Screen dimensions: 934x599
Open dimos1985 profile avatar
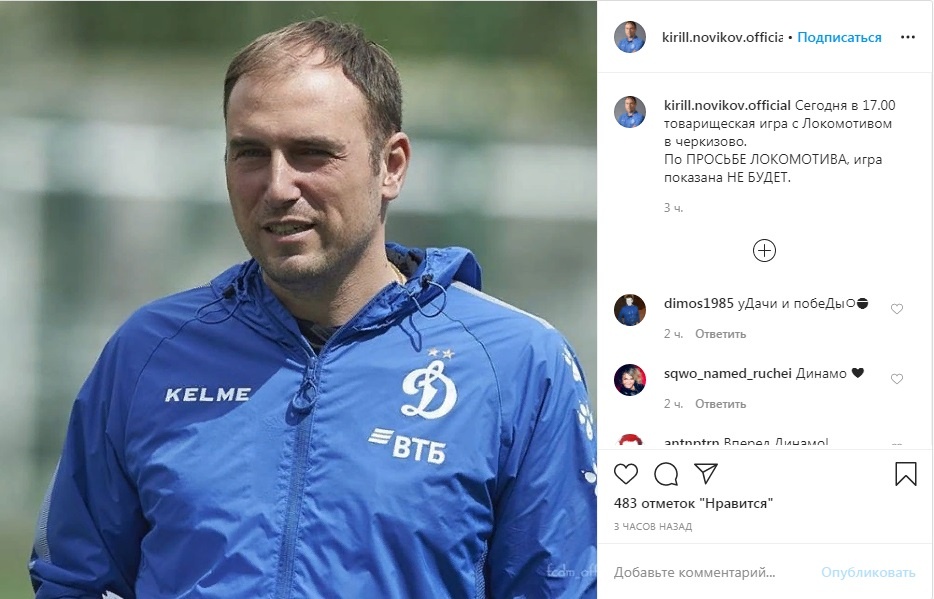pyautogui.click(x=630, y=310)
